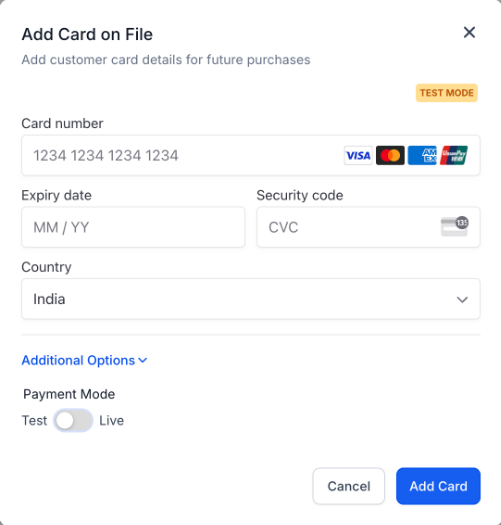Click the Cancel button
This screenshot has height=525, width=501.
point(349,486)
